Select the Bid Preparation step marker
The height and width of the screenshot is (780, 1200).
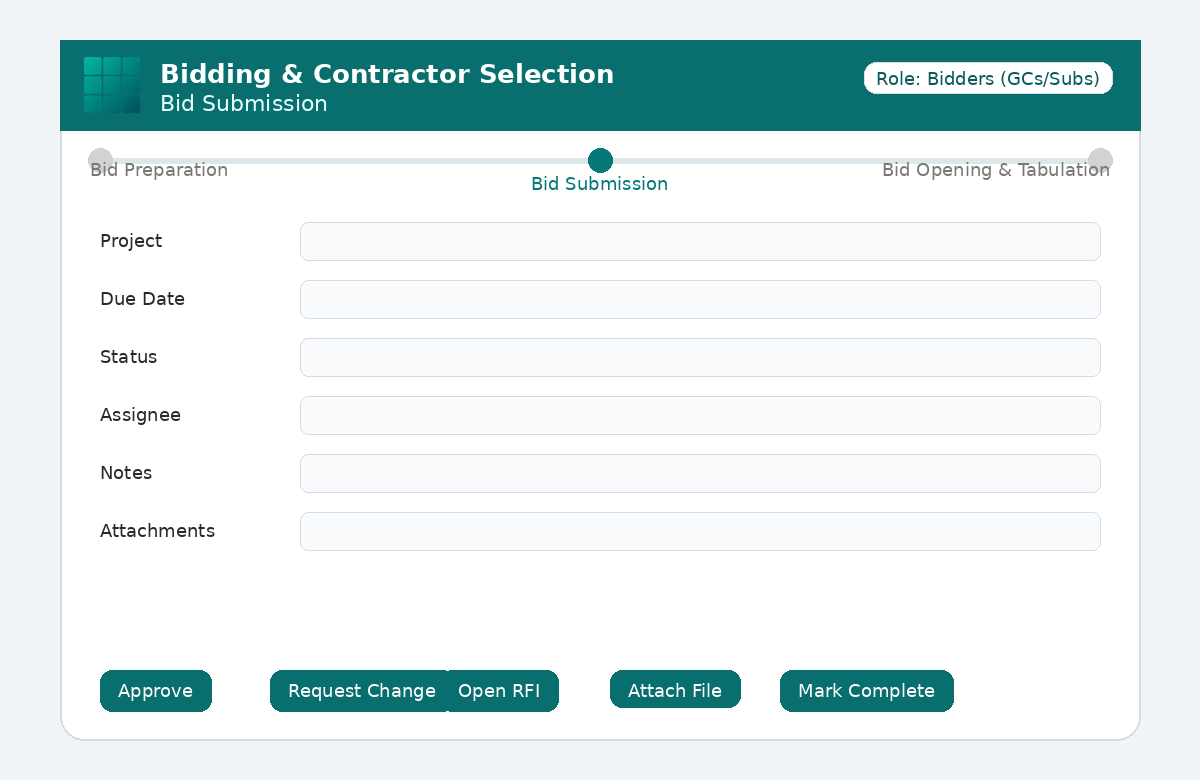tap(100, 160)
